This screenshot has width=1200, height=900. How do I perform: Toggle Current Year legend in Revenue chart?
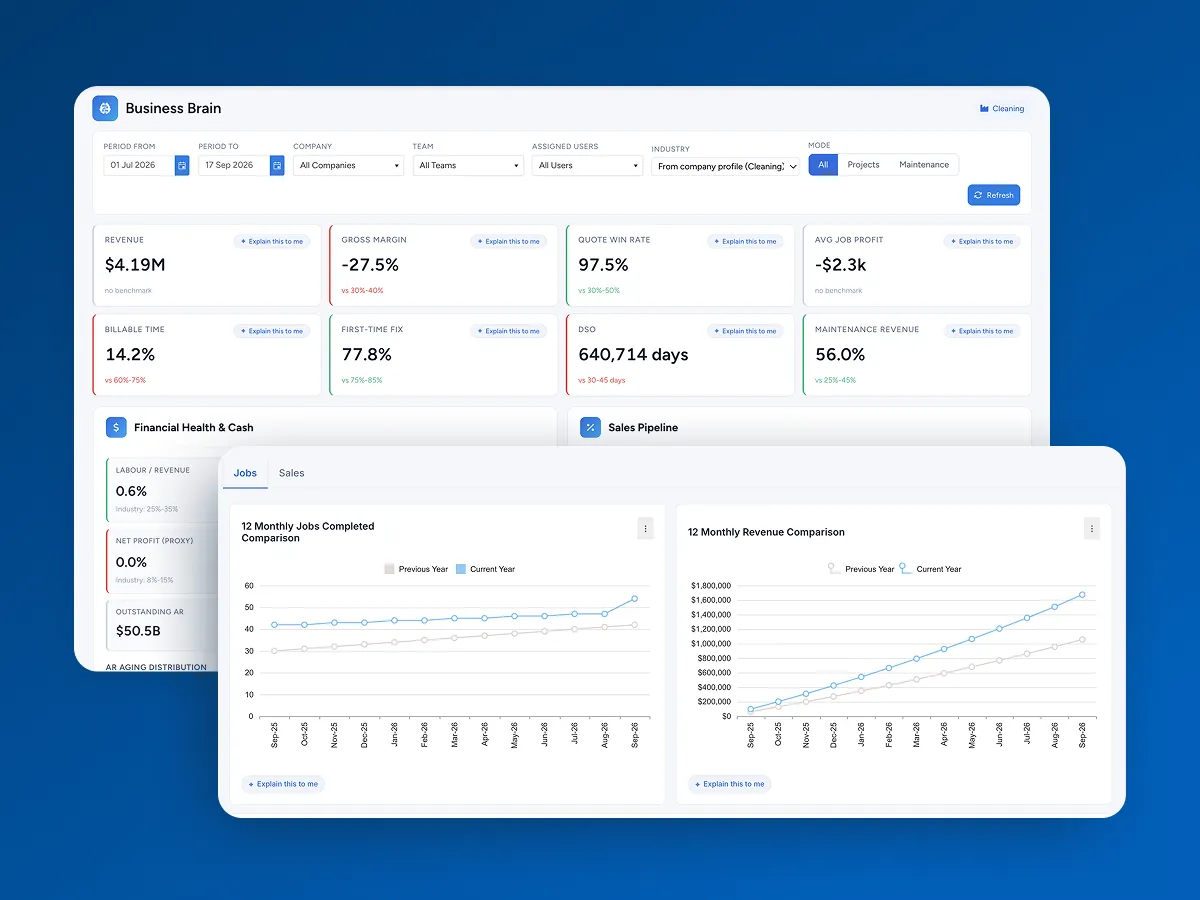point(931,569)
